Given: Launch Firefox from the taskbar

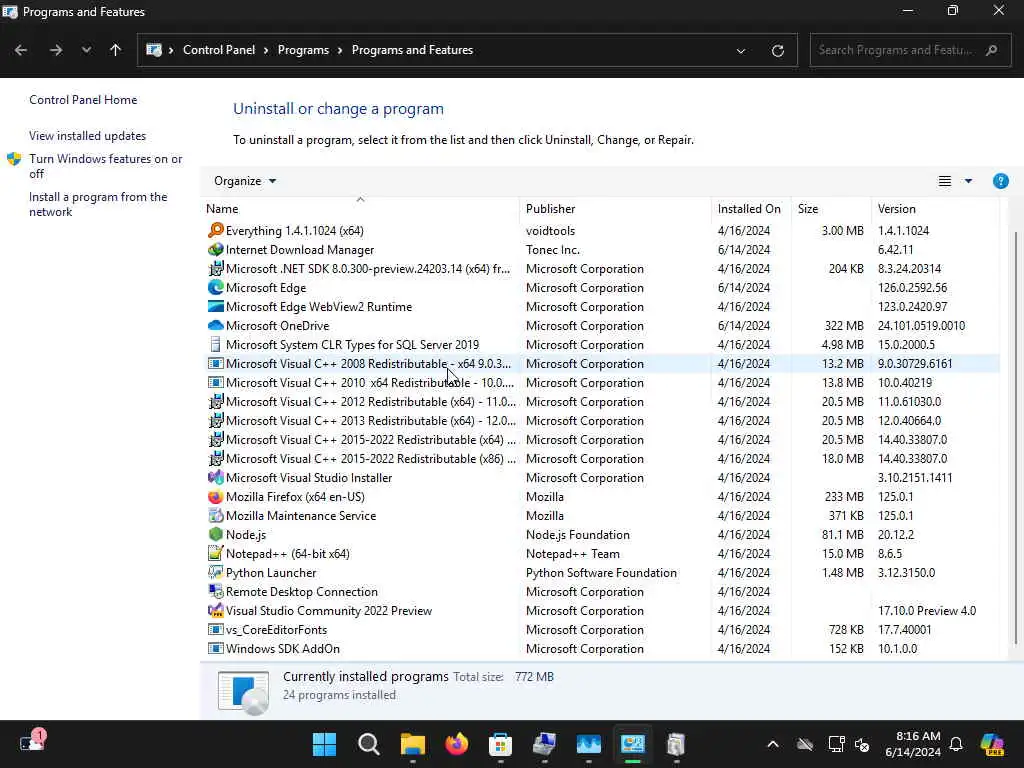Looking at the screenshot, I should 456,744.
